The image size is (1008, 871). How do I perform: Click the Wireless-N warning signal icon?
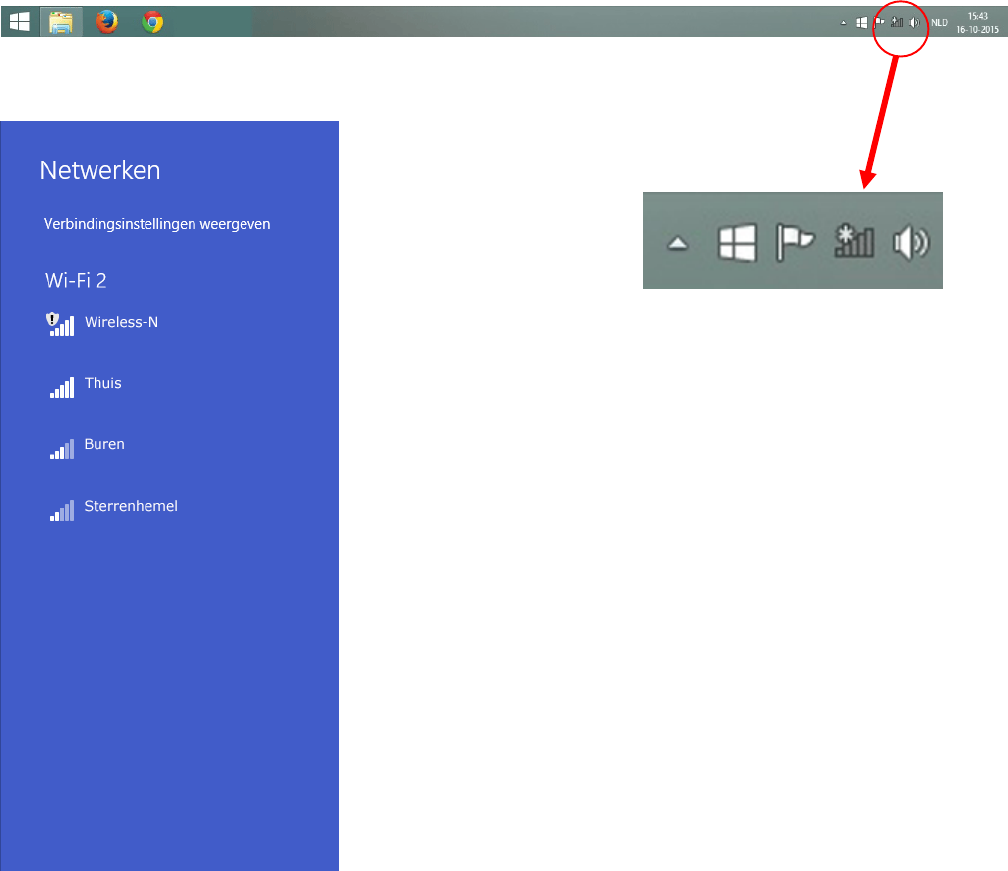point(60,324)
